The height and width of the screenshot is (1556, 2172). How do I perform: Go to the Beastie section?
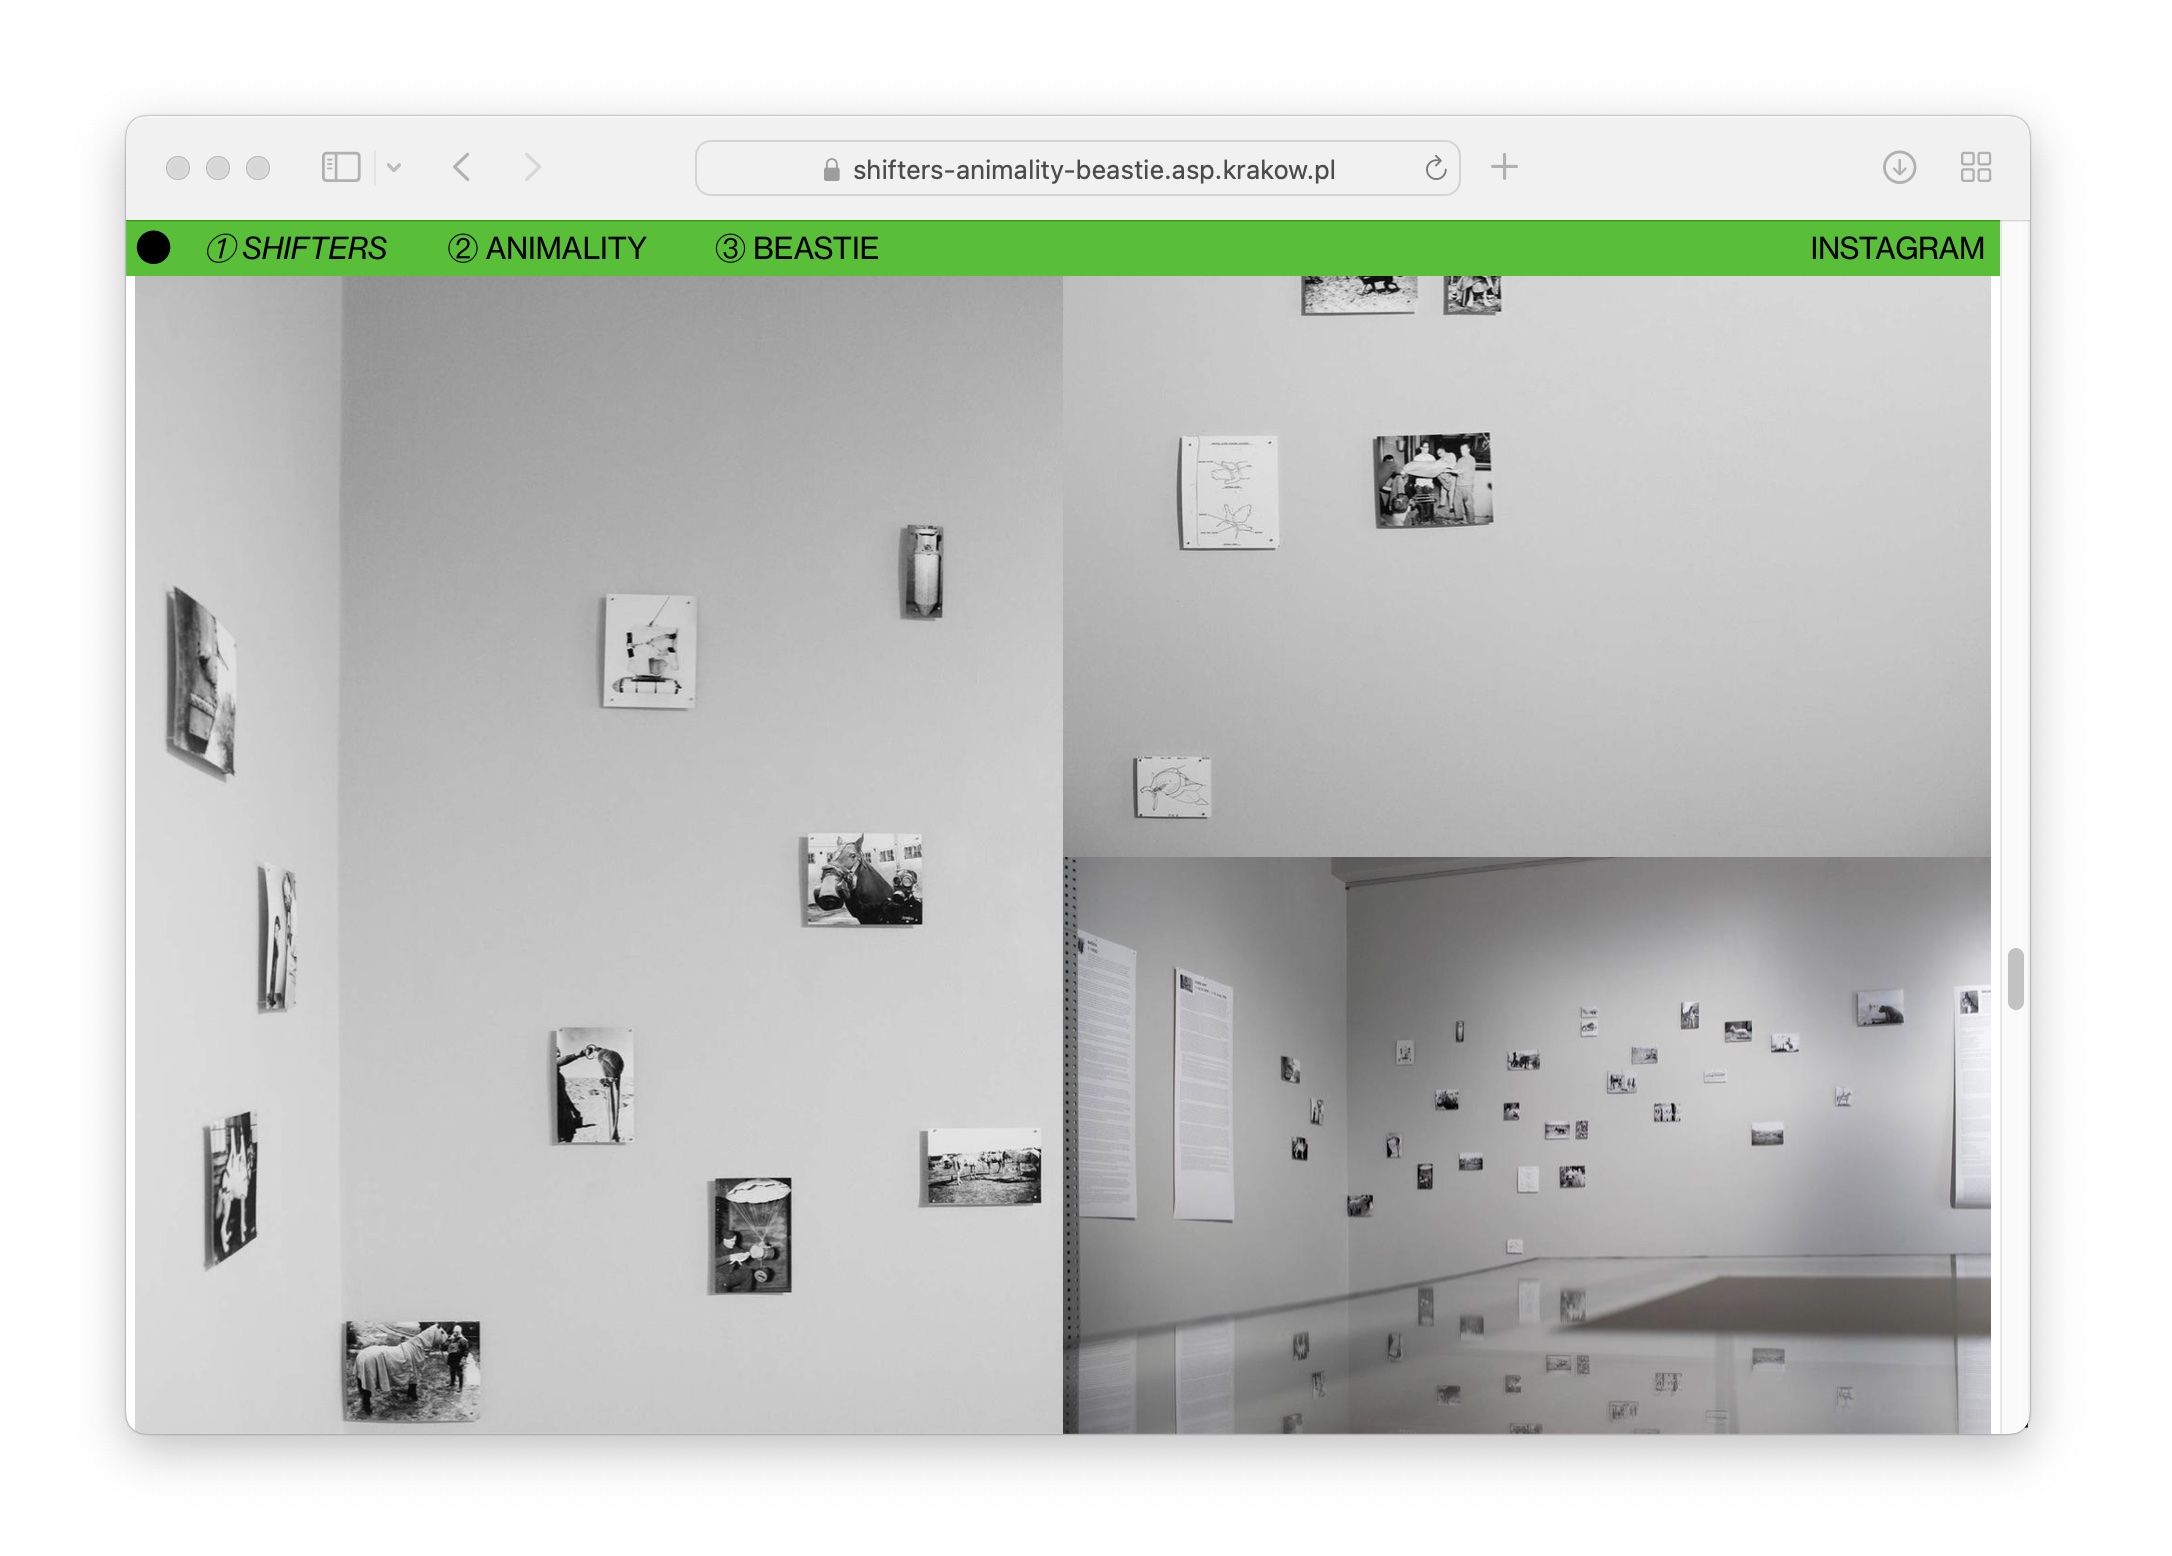(797, 248)
